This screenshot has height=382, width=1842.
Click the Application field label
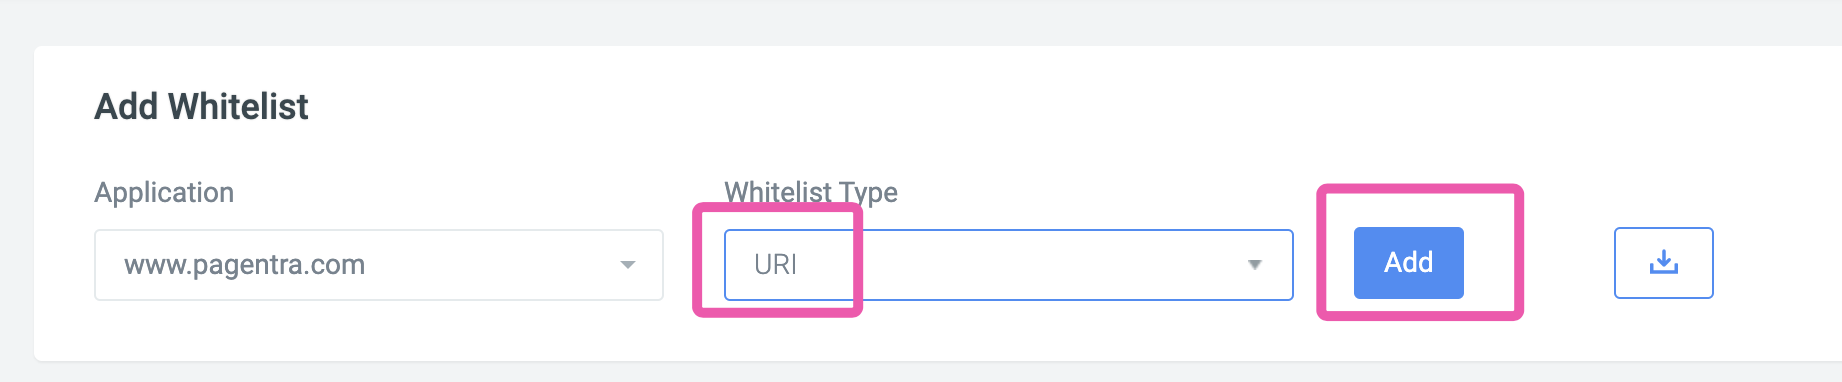pyautogui.click(x=164, y=192)
